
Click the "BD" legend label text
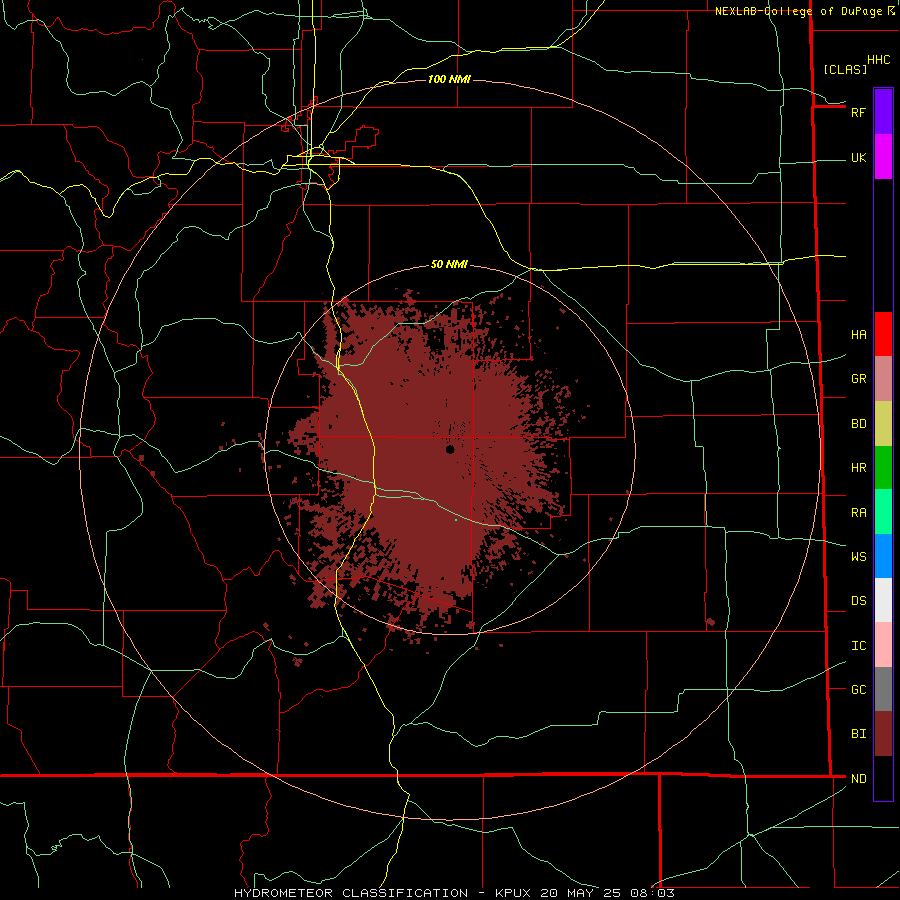point(859,424)
